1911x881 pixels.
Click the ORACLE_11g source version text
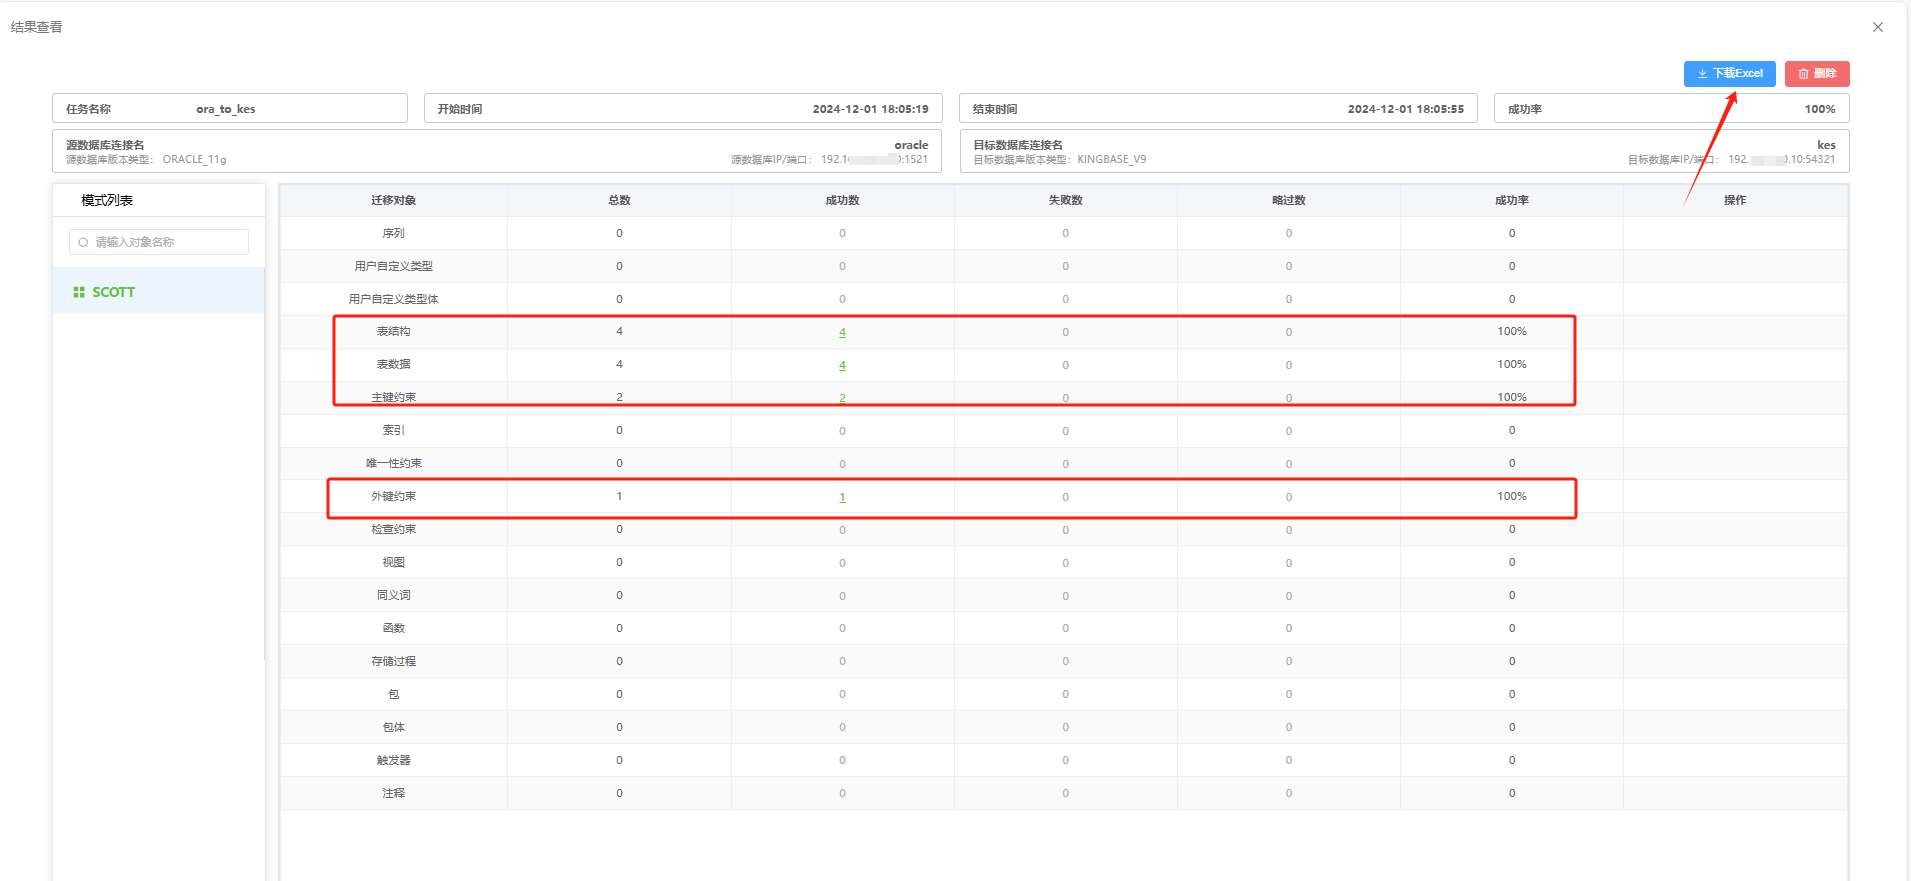click(x=195, y=159)
